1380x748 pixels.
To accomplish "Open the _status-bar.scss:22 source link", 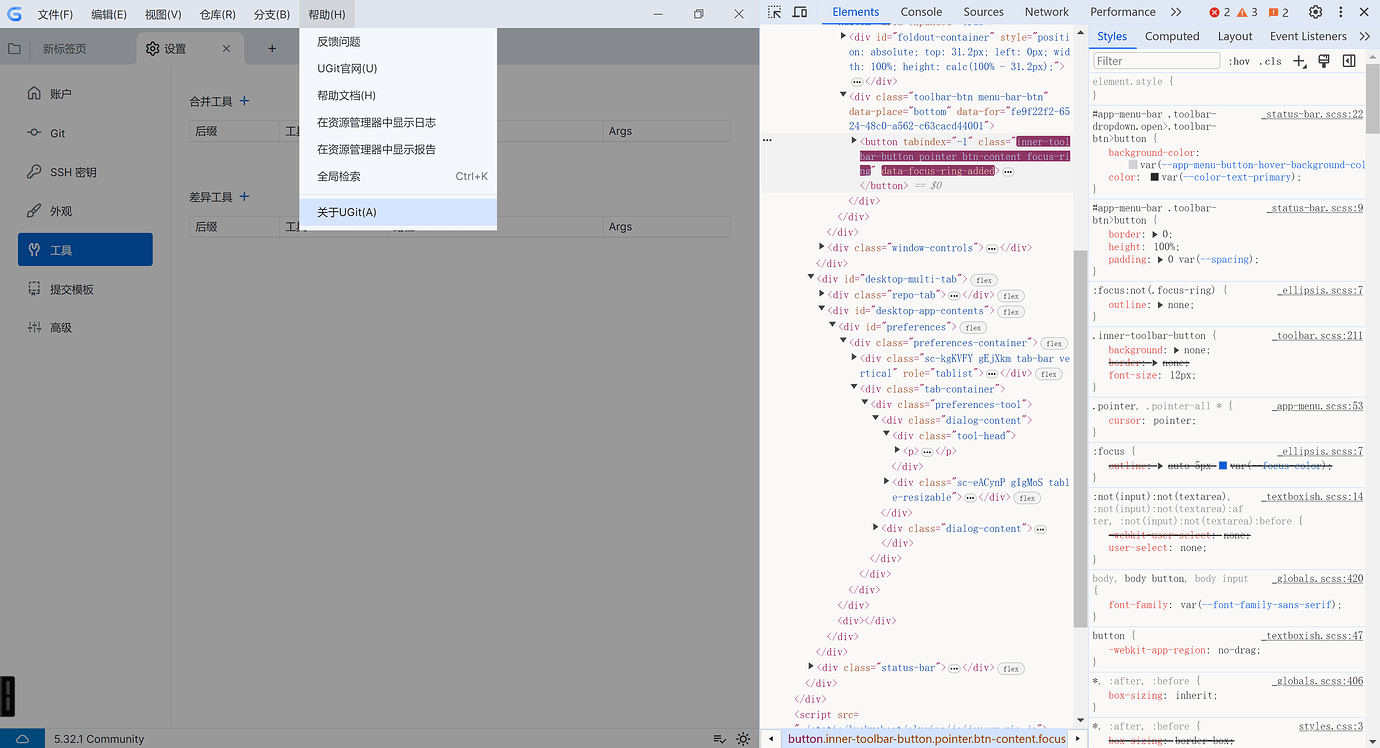I will 1312,115.
